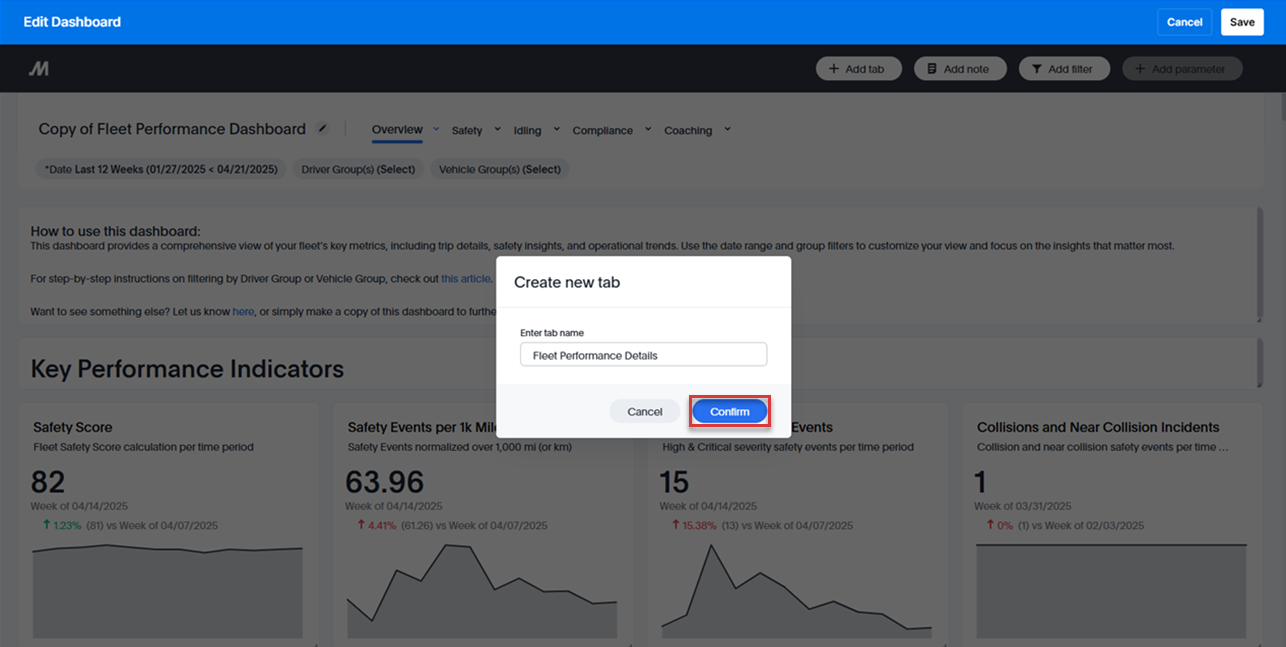Screen dimensions: 1286x647
Task: Open the Safety tab dropdown arrow
Action: click(495, 129)
